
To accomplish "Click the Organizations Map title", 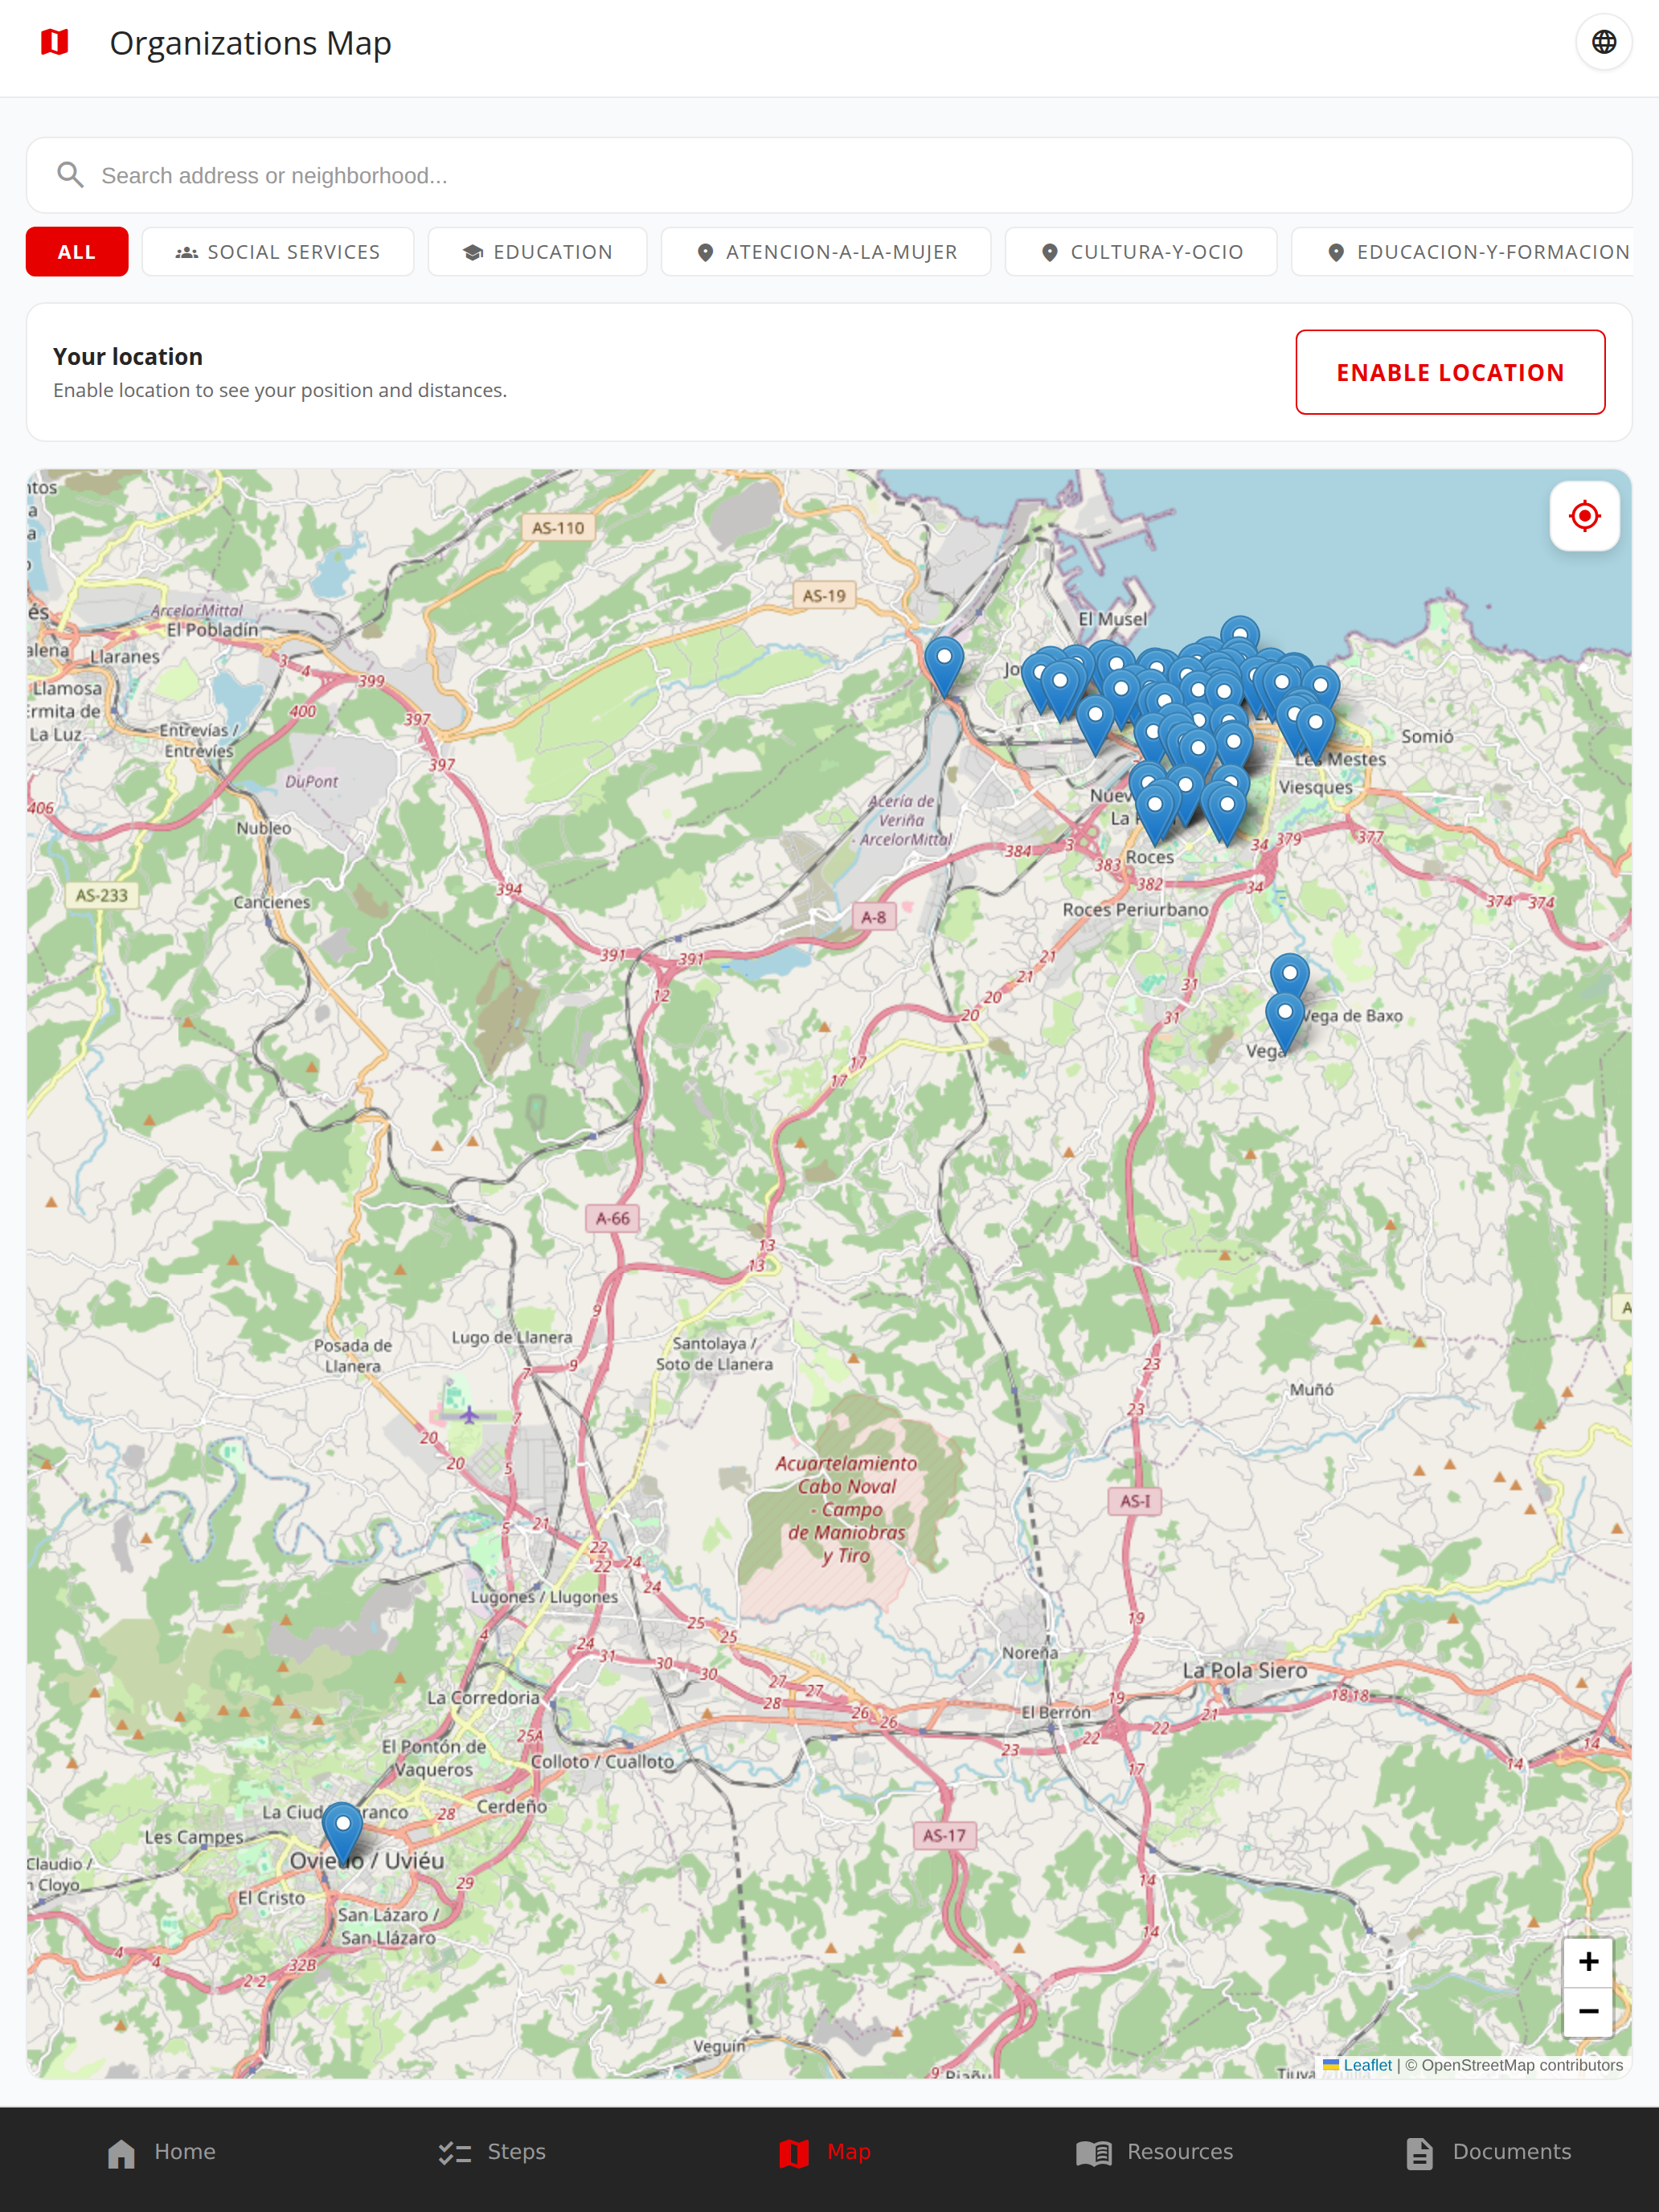I will point(250,43).
